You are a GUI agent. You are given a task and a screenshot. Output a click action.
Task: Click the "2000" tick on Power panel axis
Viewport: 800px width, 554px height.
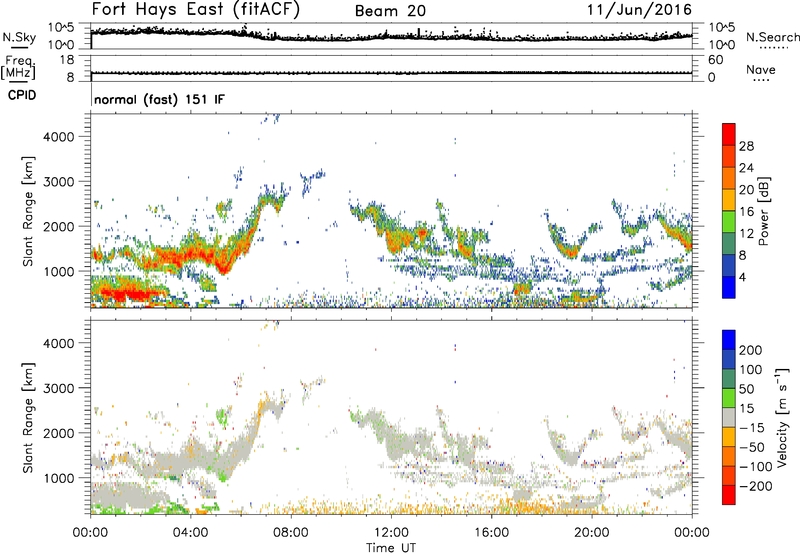click(58, 226)
